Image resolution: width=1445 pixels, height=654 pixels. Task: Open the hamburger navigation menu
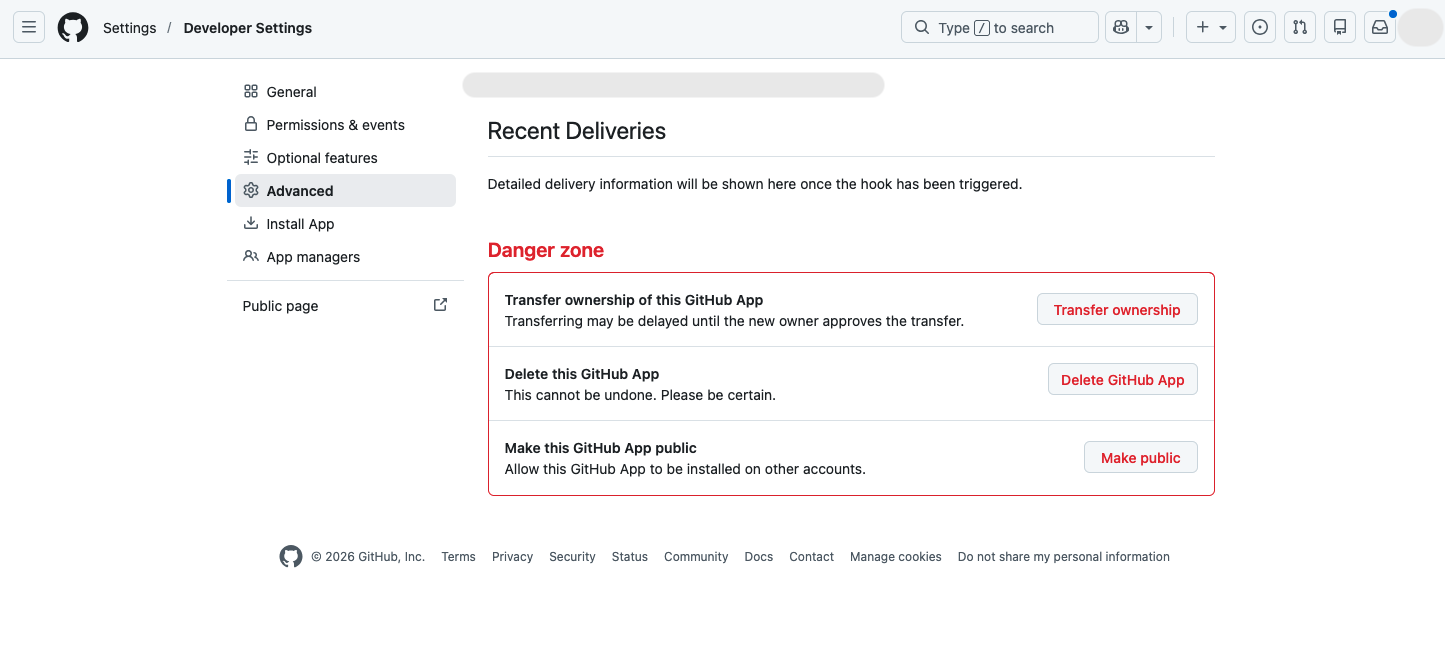[x=29, y=28]
